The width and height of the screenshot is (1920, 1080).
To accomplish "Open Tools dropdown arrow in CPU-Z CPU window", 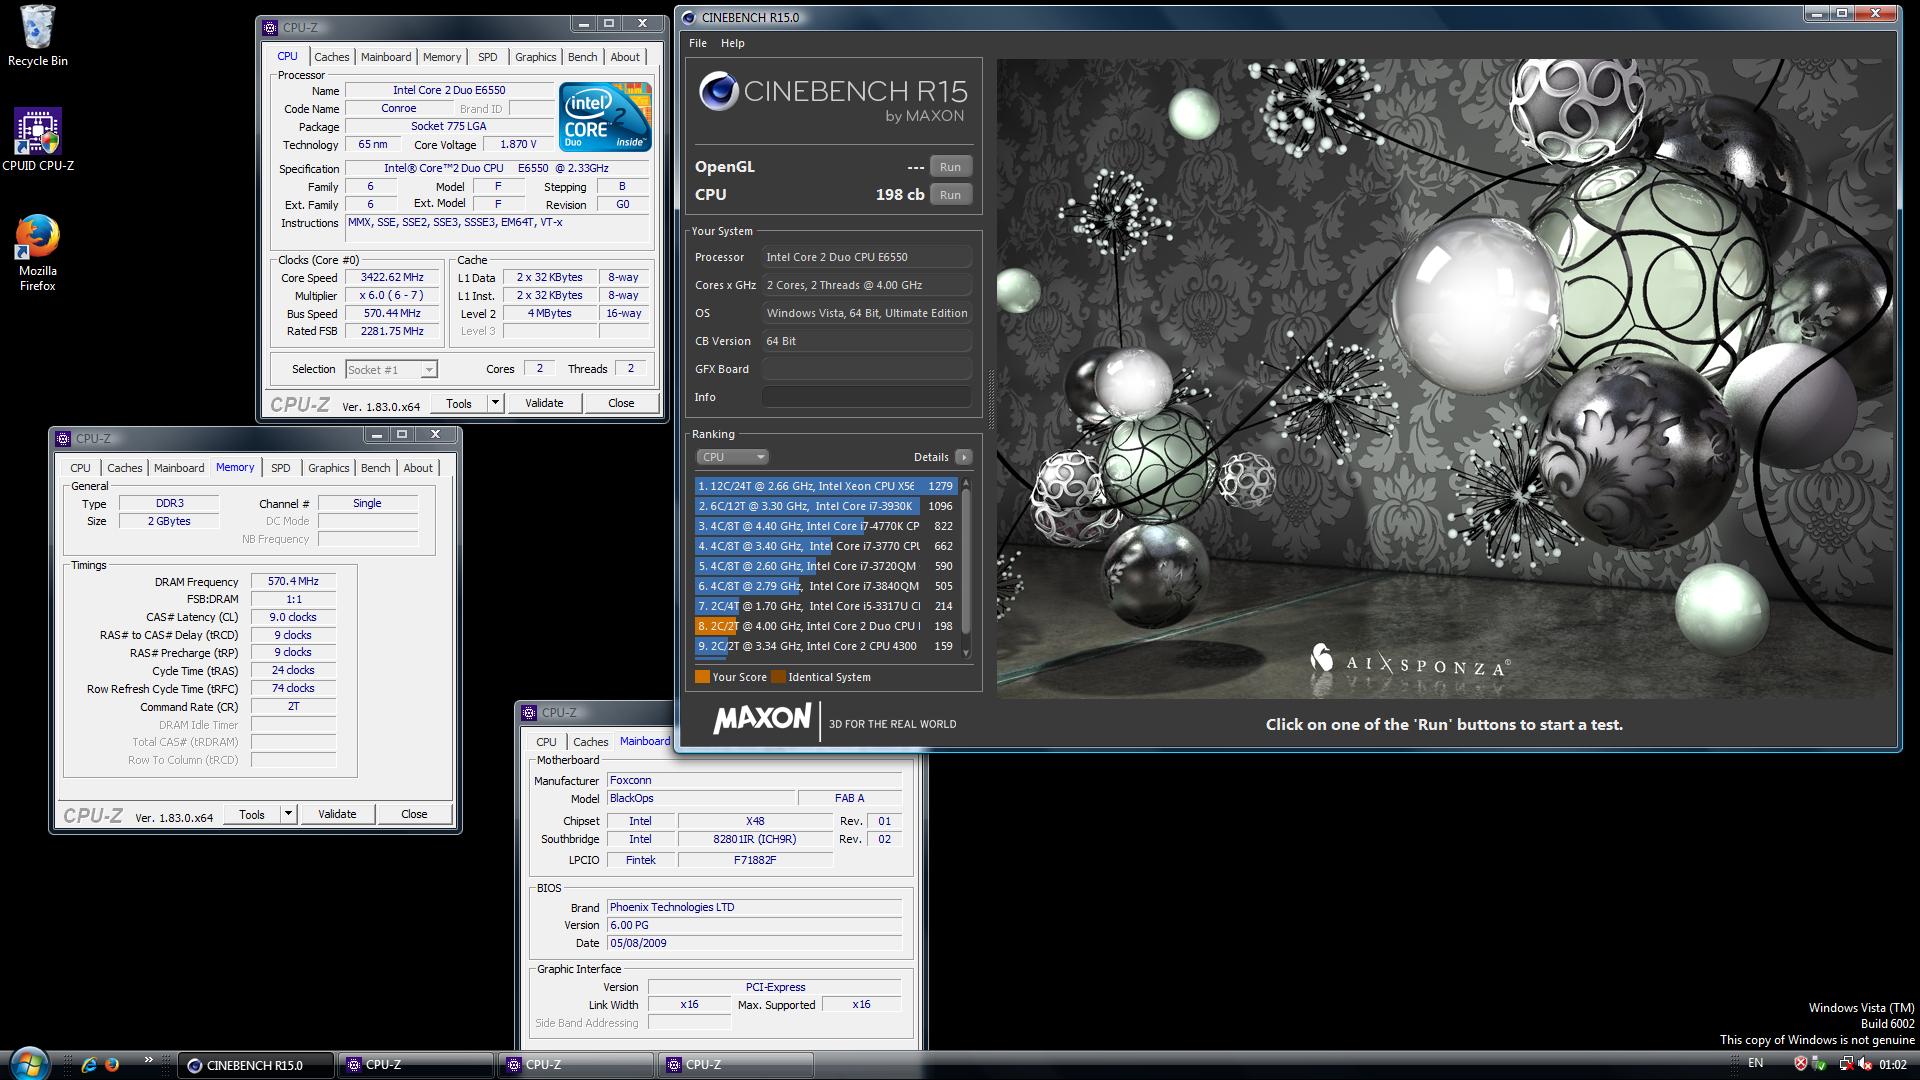I will click(495, 403).
